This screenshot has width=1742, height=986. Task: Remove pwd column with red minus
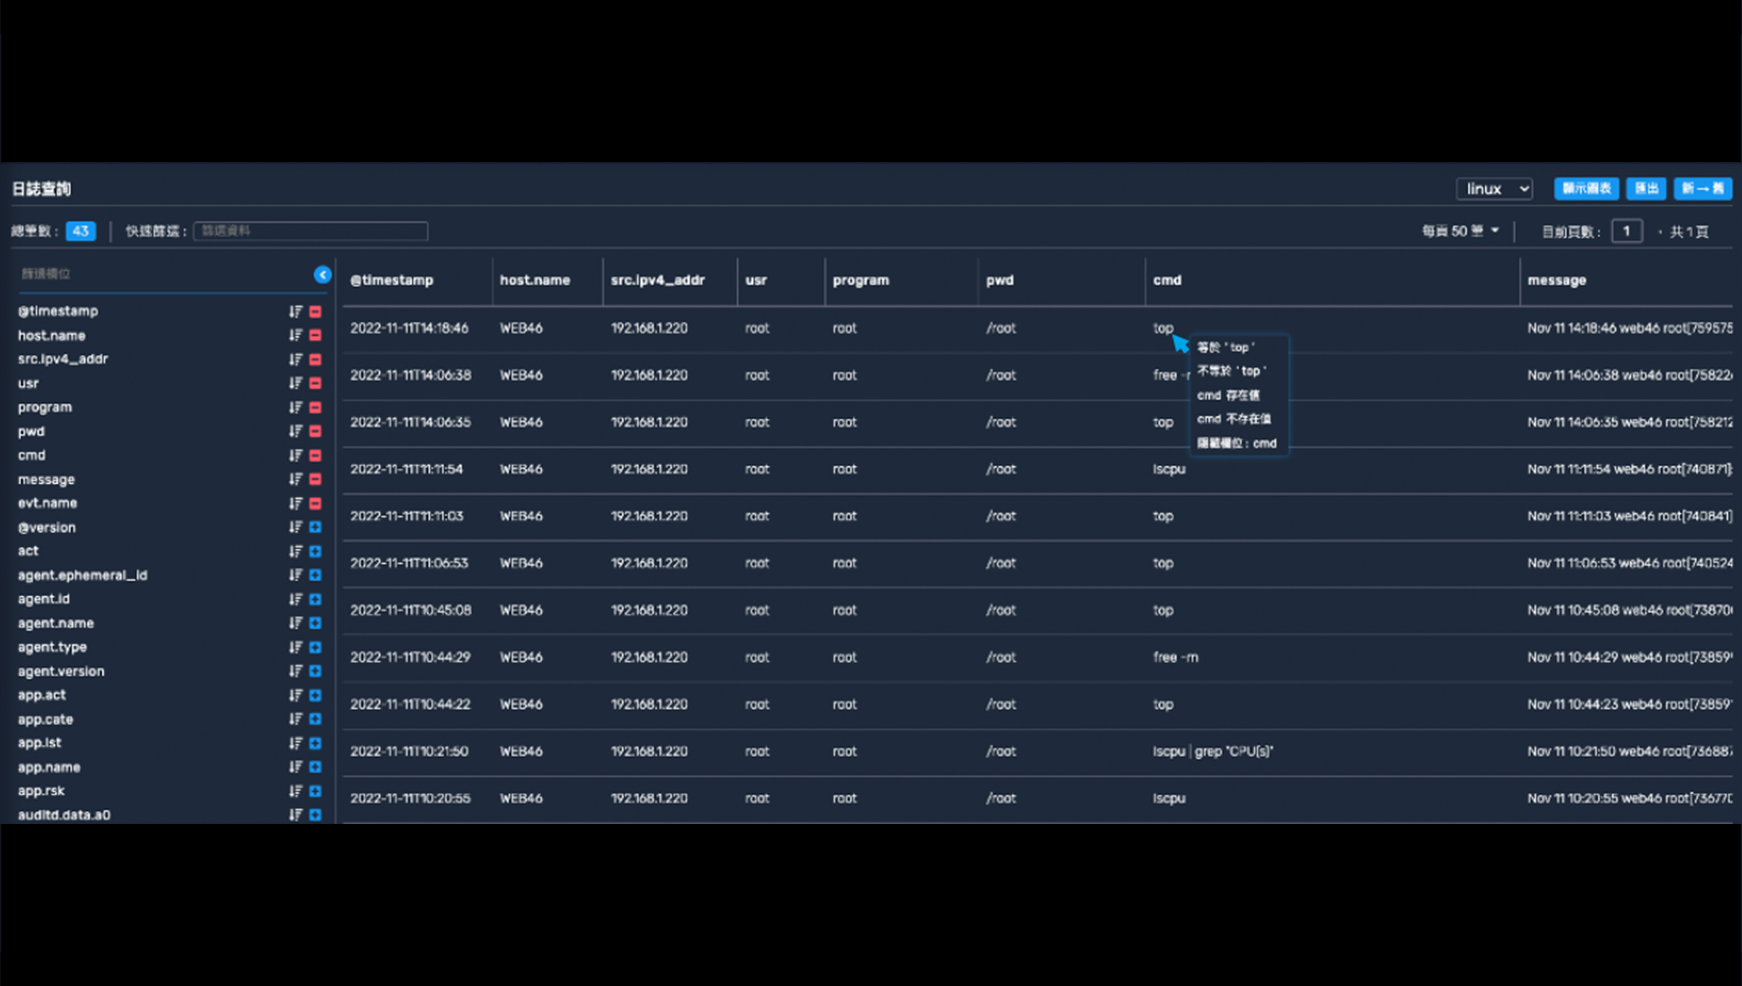click(x=315, y=432)
